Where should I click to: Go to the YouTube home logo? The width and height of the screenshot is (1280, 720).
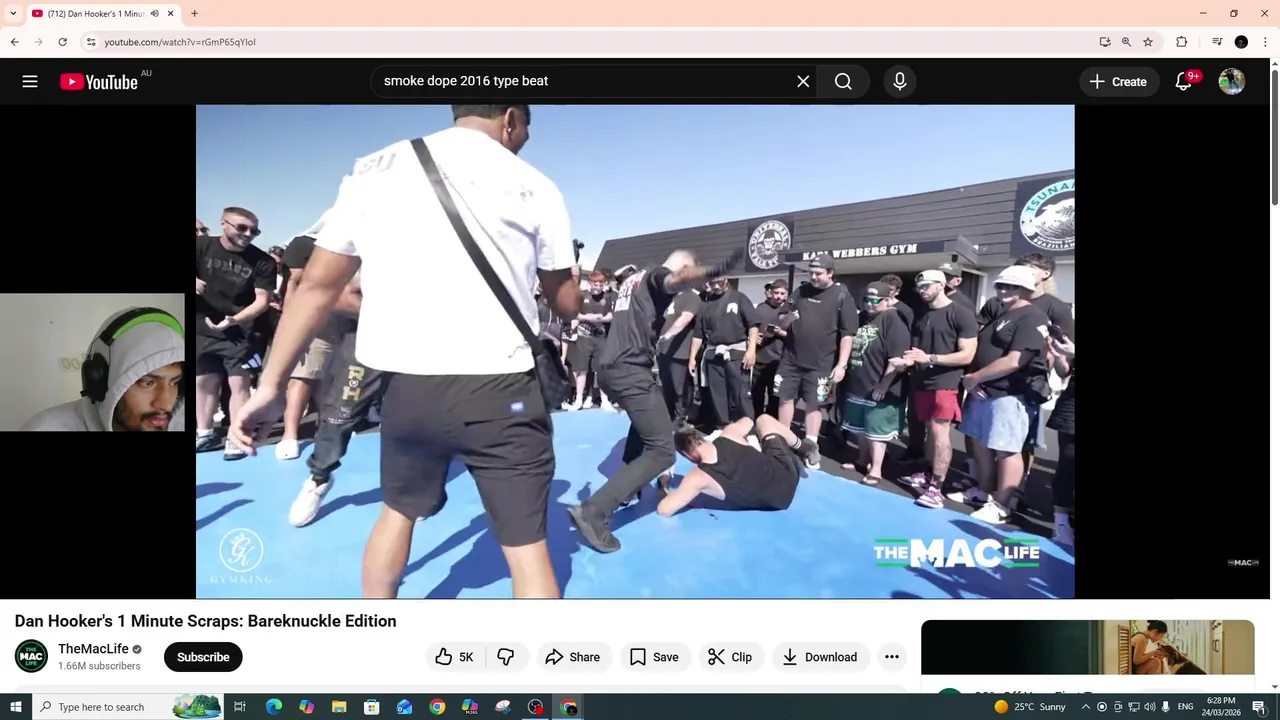pos(99,82)
